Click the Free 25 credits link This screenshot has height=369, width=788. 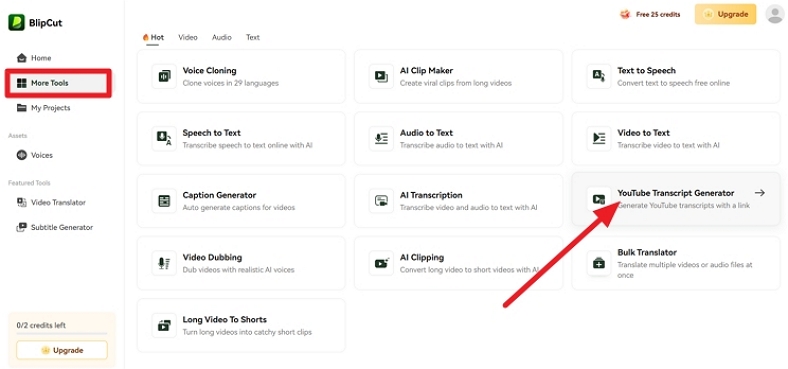[658, 15]
